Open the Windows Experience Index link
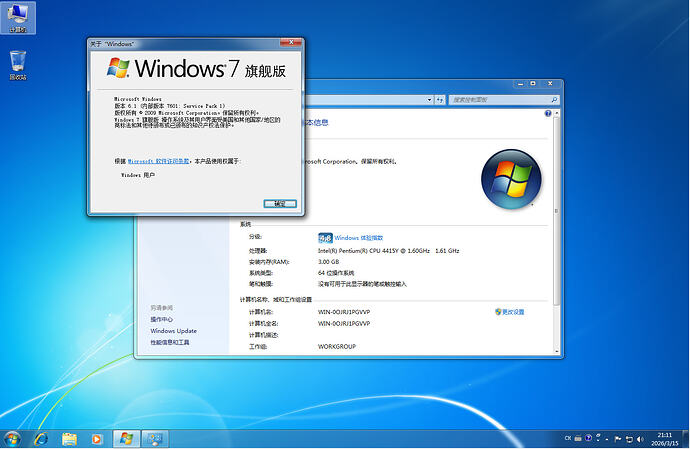Viewport: 690px width, 449px height. [x=359, y=238]
